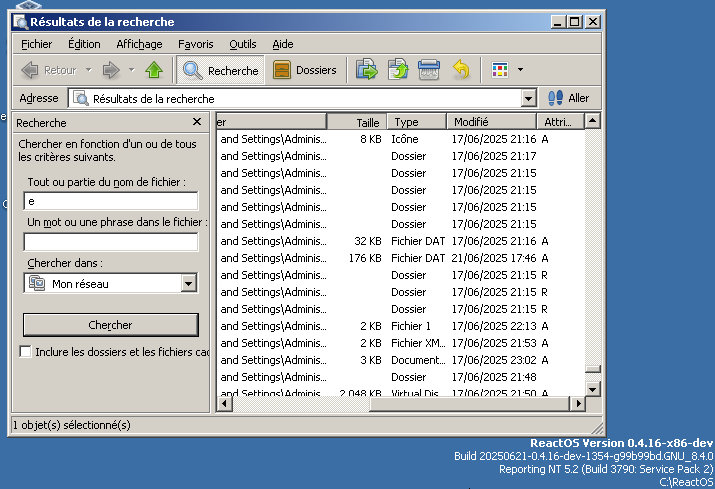Click the Up one level green arrow

[x=154, y=70]
